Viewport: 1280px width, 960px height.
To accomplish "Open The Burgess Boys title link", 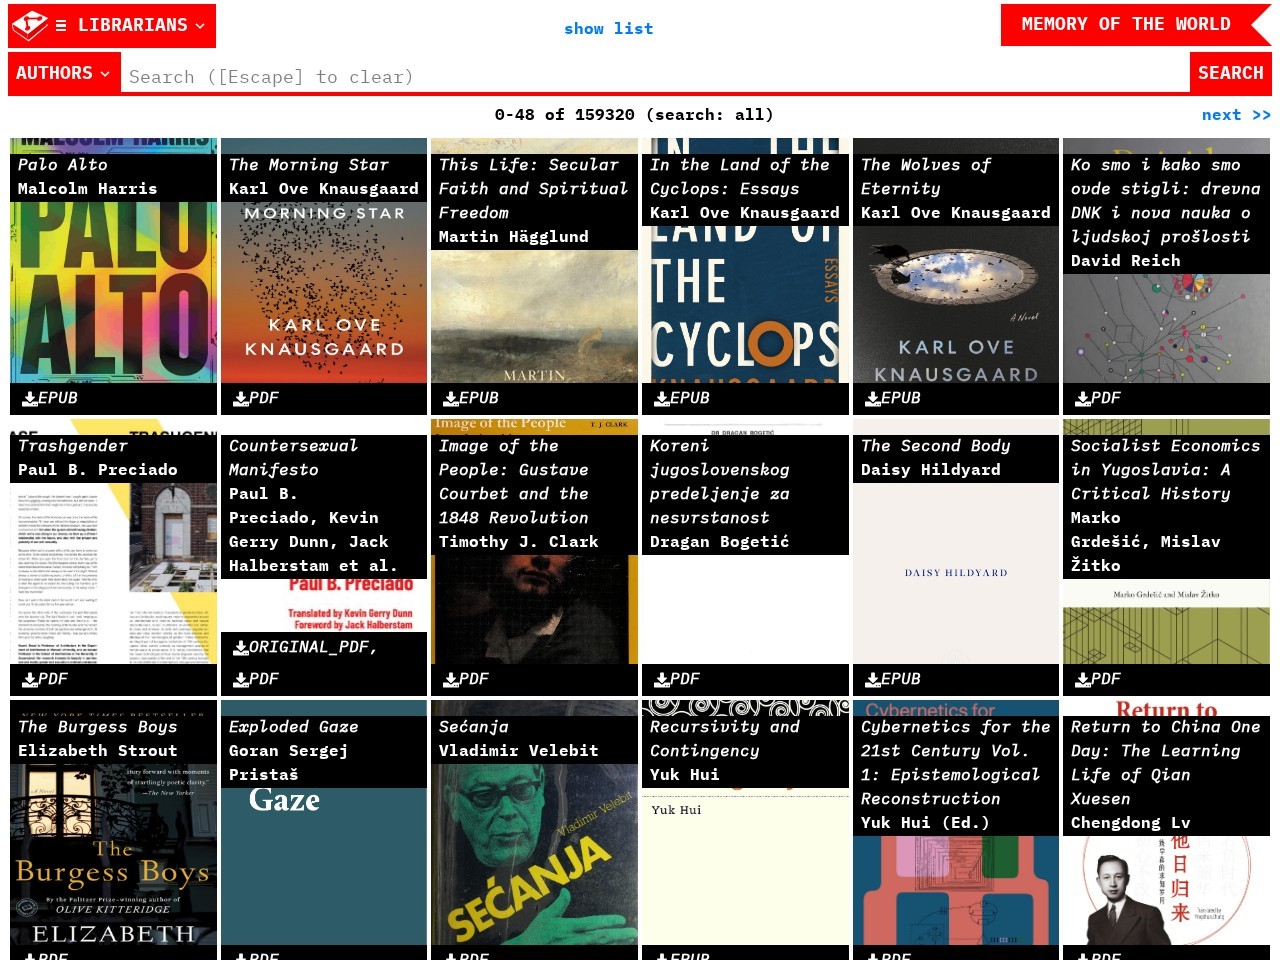I will [x=98, y=727].
